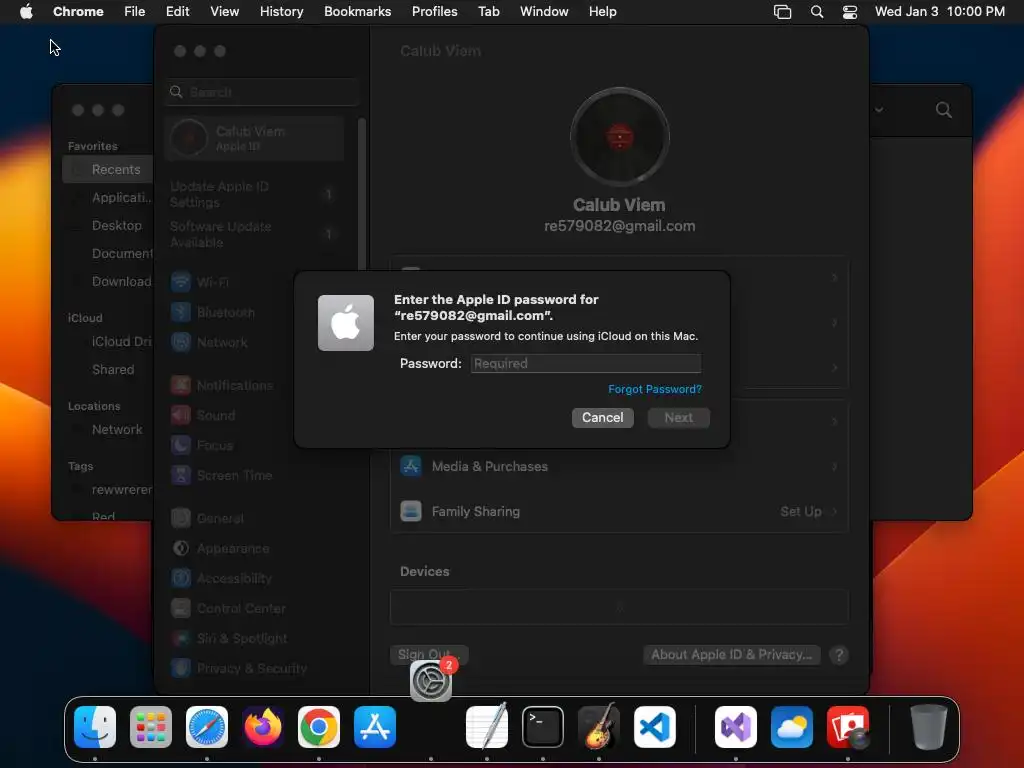Screen dimensions: 1024x768
Task: Open the History menu
Action: (281, 12)
